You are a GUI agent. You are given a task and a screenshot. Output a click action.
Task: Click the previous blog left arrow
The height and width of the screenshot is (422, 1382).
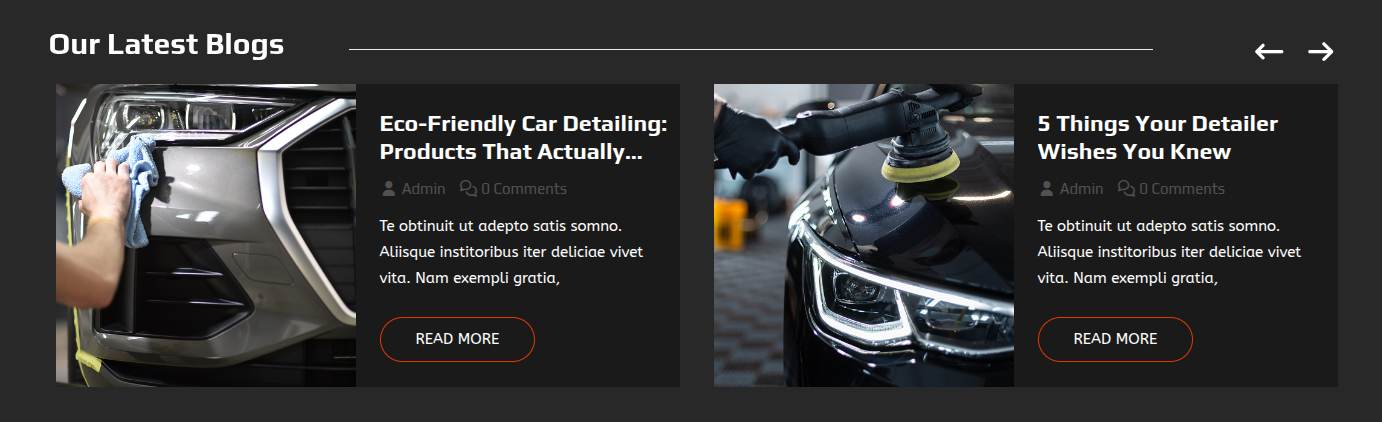click(x=1269, y=52)
